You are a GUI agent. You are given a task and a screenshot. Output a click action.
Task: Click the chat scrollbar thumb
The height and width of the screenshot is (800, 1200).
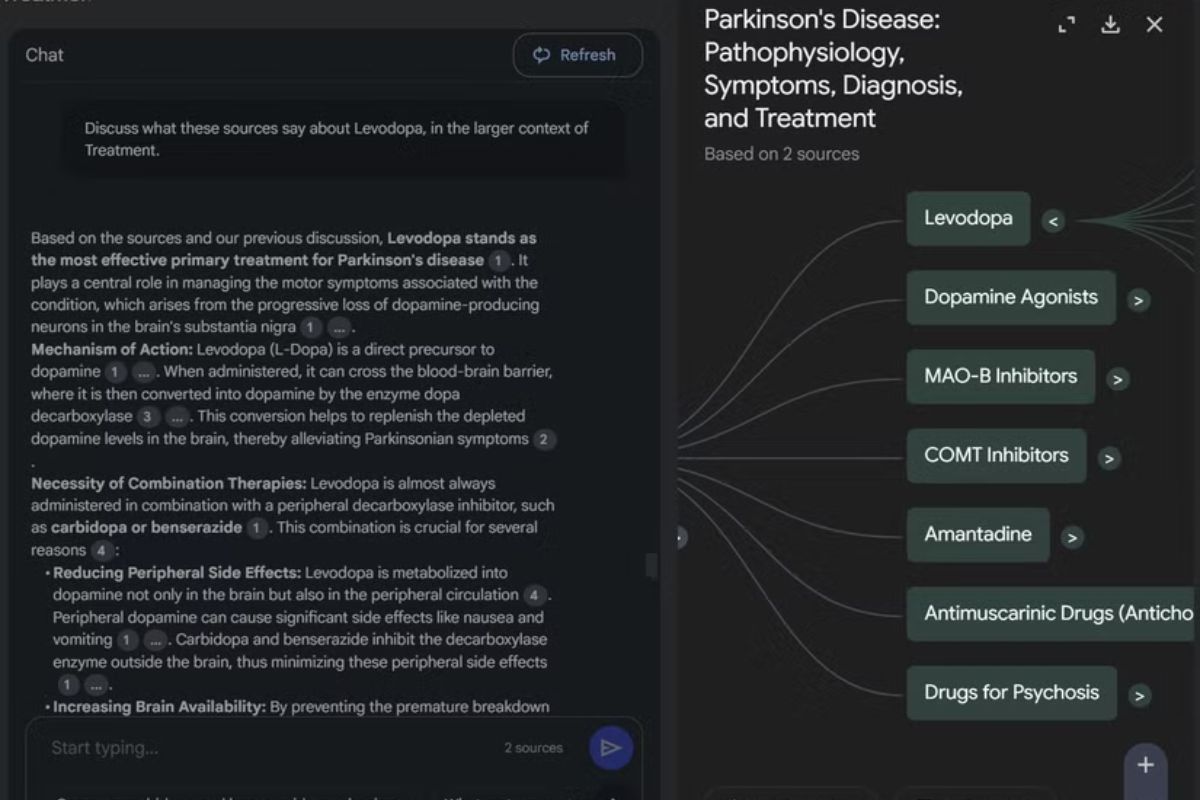point(652,566)
